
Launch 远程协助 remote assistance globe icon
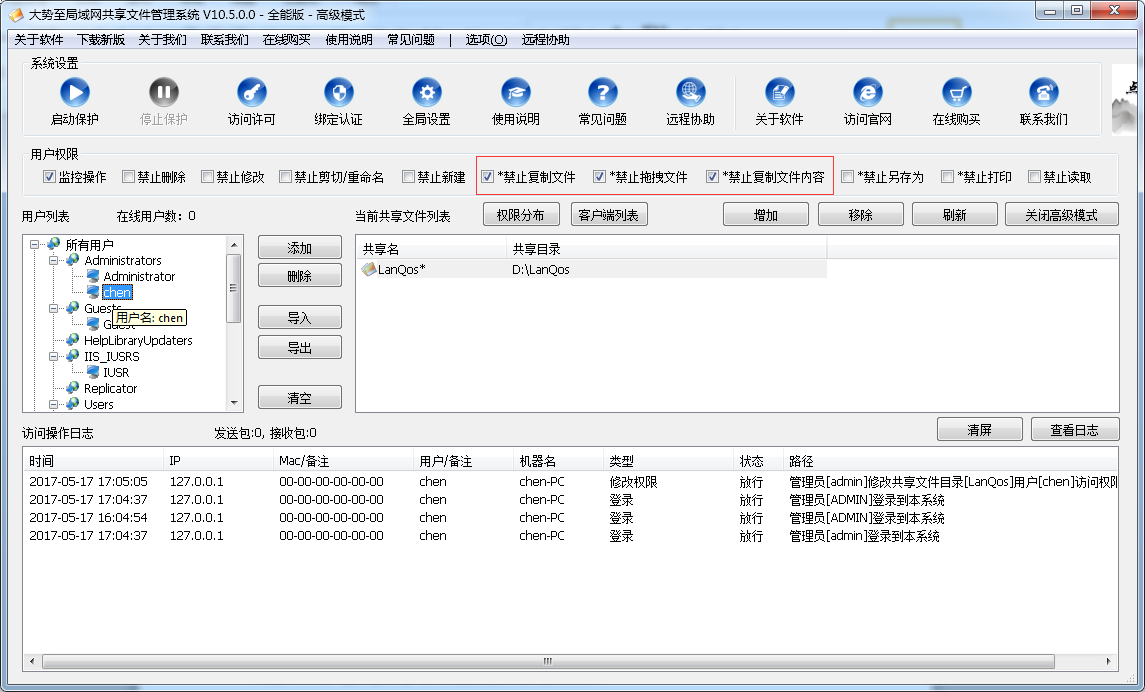[691, 93]
